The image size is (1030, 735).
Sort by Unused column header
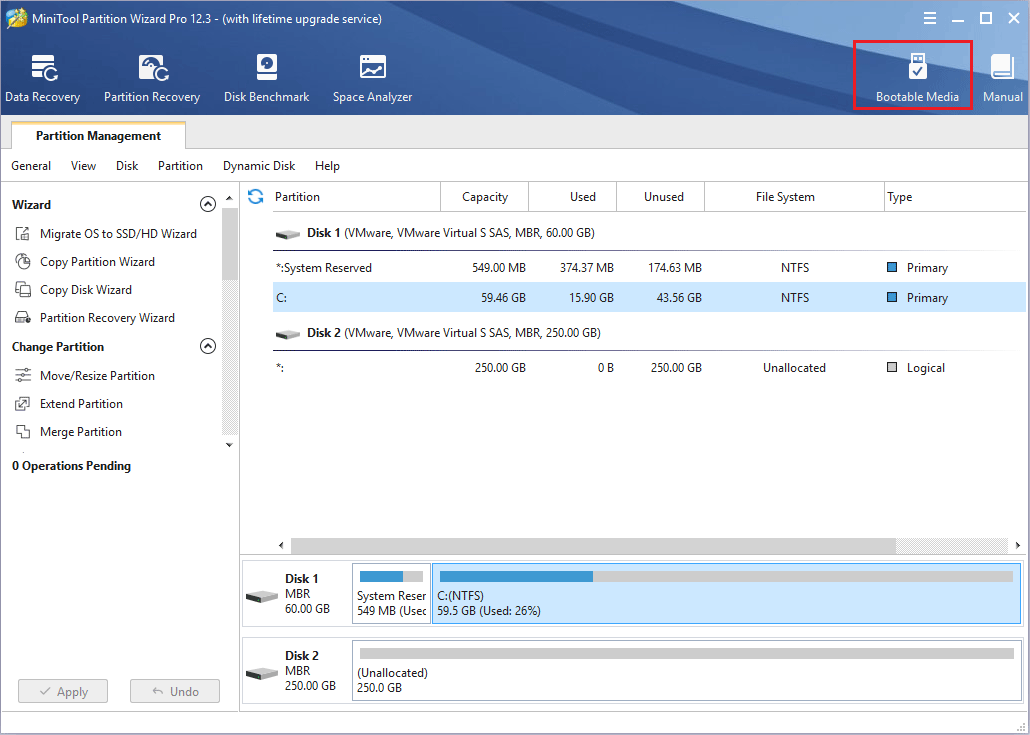pyautogui.click(x=661, y=196)
